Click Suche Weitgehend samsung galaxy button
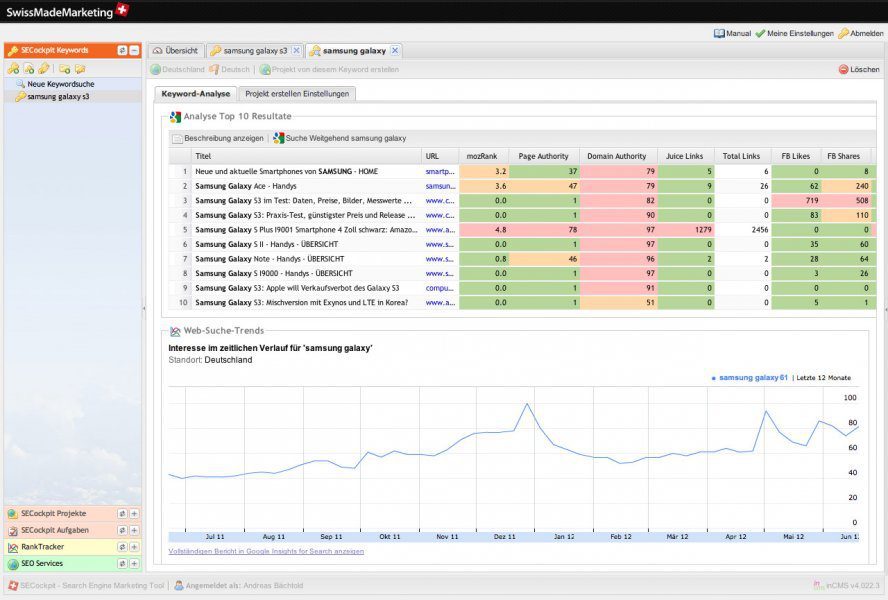Screen dimensions: 888x600 (x=340, y=138)
